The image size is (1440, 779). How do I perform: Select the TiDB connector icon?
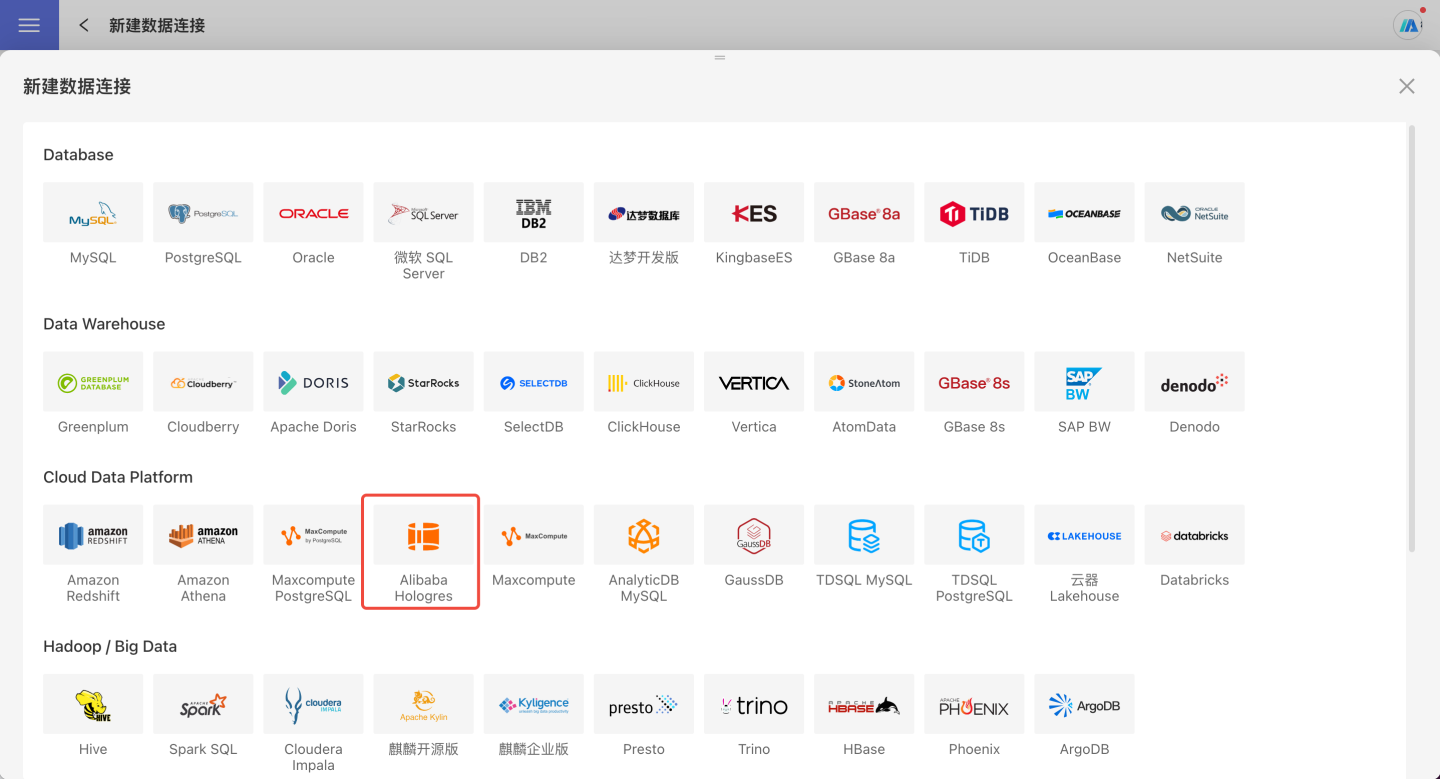point(974,213)
